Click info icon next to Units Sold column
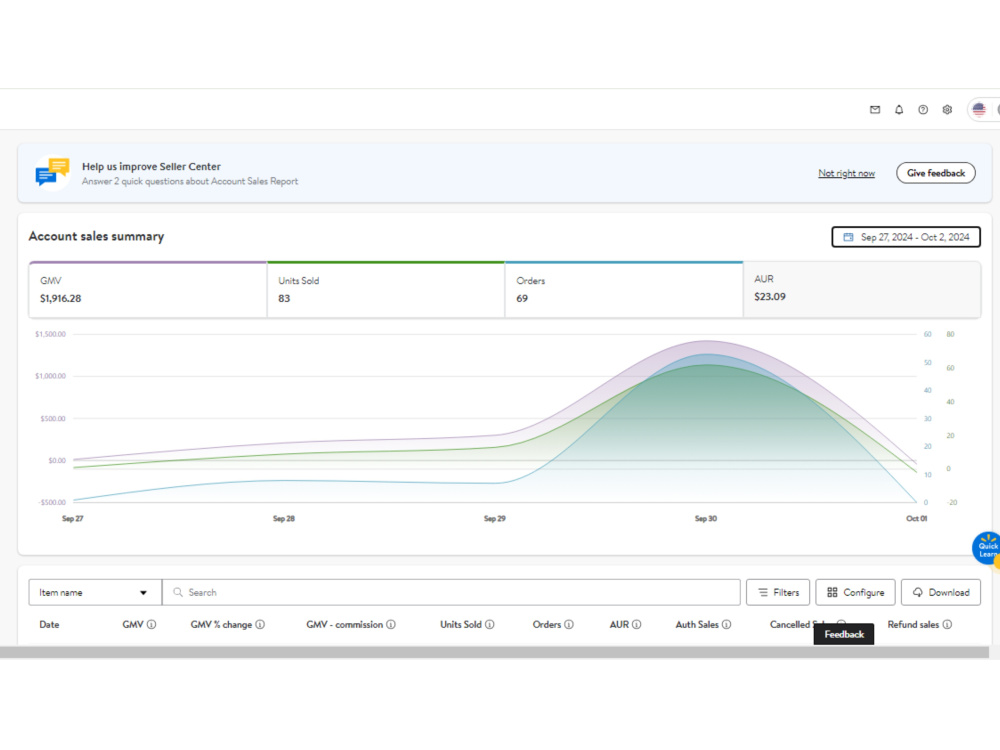Image resolution: width=1000 pixels, height=750 pixels. pyautogui.click(x=489, y=624)
